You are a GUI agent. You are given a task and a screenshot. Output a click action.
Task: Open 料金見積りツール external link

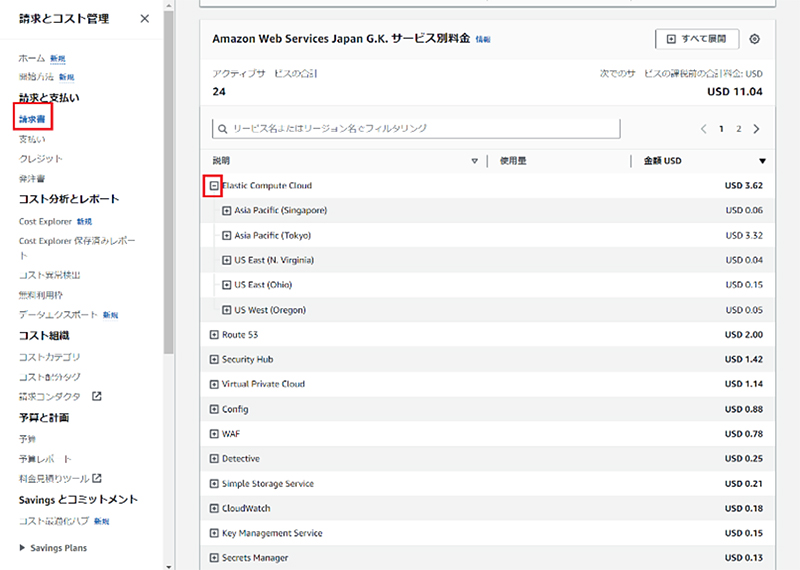coord(60,479)
